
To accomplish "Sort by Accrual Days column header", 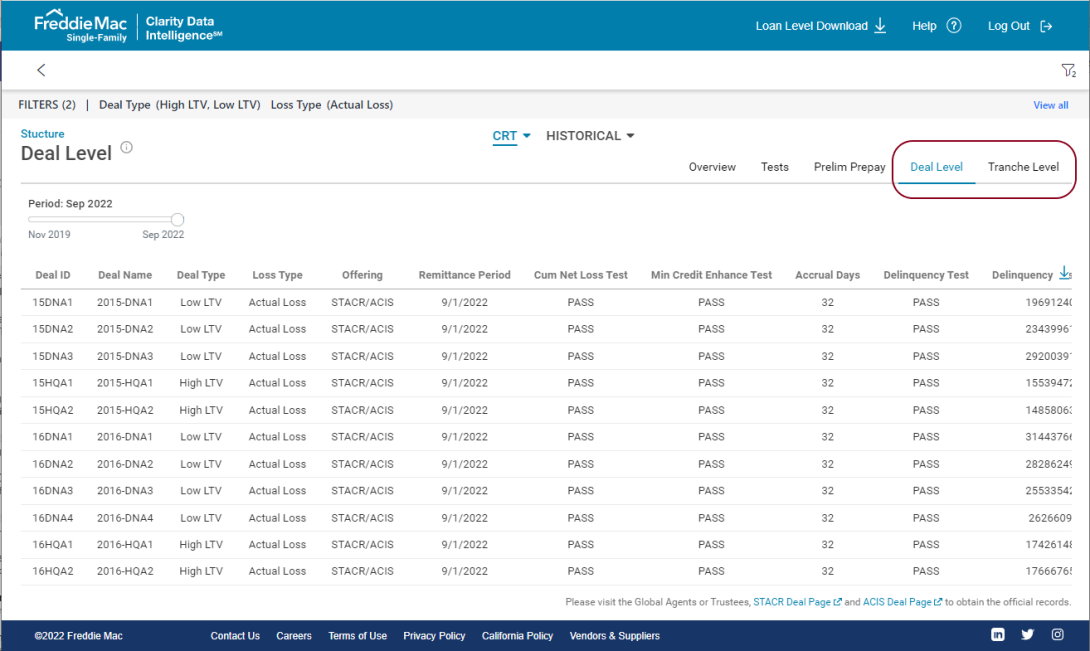I will pos(827,275).
